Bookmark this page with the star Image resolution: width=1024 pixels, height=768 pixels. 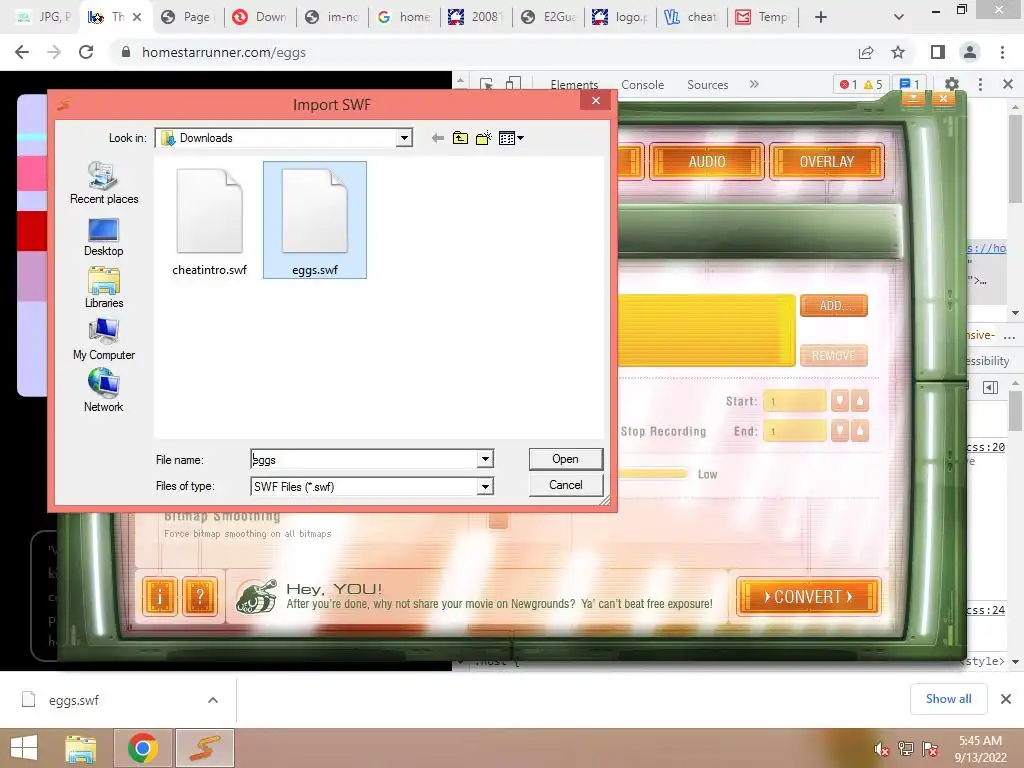(898, 52)
